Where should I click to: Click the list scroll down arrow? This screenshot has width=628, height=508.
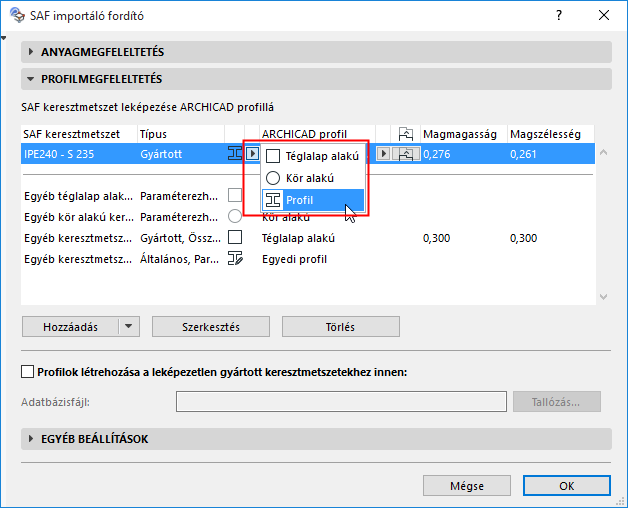coord(604,297)
